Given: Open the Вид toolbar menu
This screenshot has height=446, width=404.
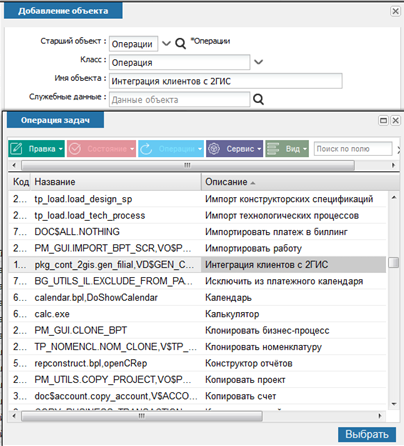Looking at the screenshot, I should pyautogui.click(x=287, y=149).
